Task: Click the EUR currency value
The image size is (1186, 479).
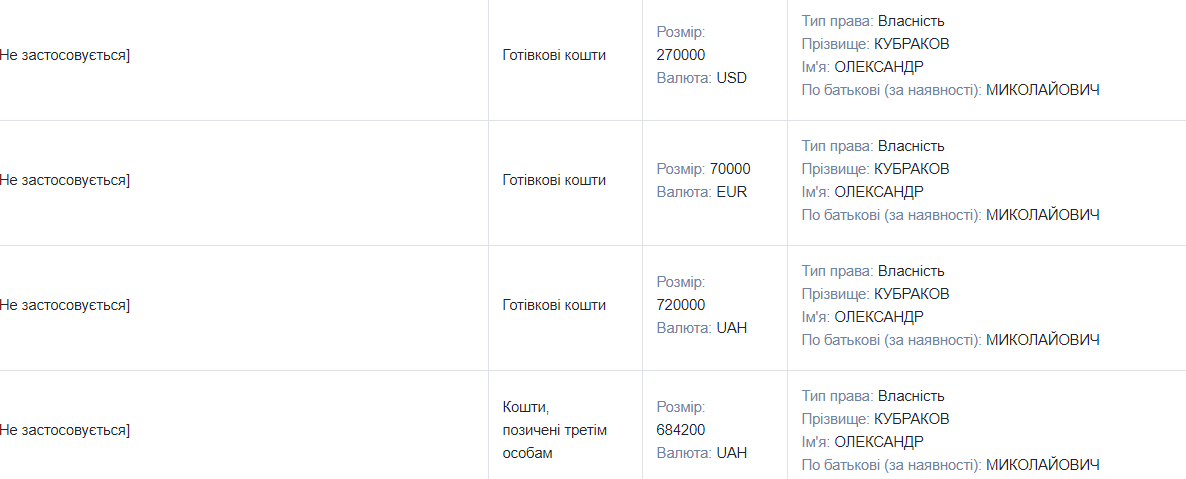Action: pos(732,192)
